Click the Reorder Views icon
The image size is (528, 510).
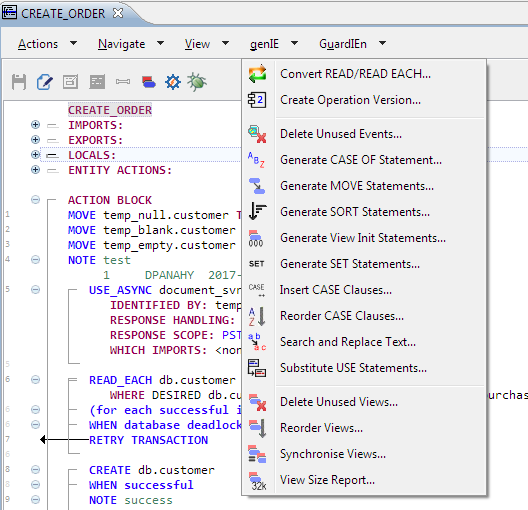[258, 428]
